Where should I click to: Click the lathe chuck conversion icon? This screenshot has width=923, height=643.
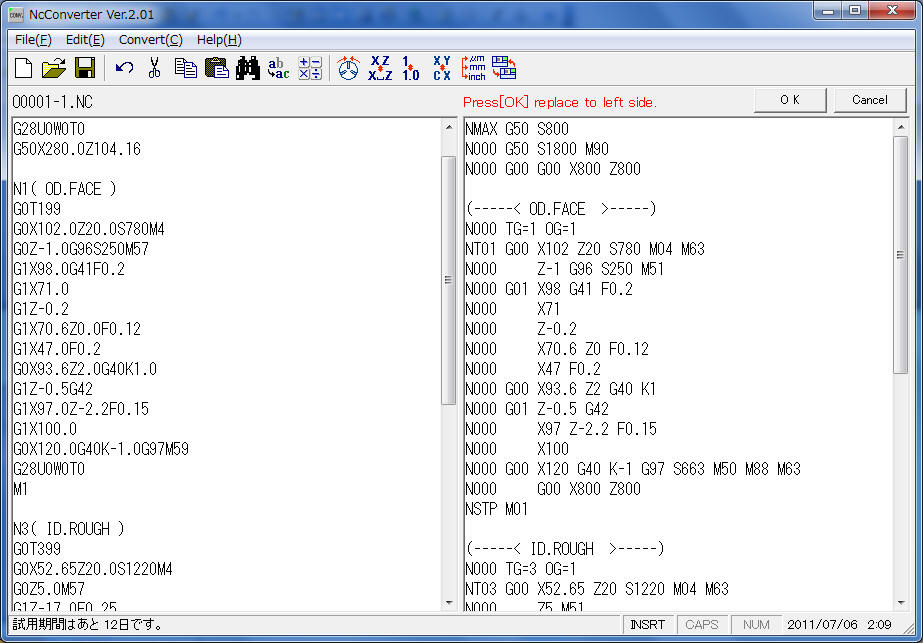[x=348, y=68]
